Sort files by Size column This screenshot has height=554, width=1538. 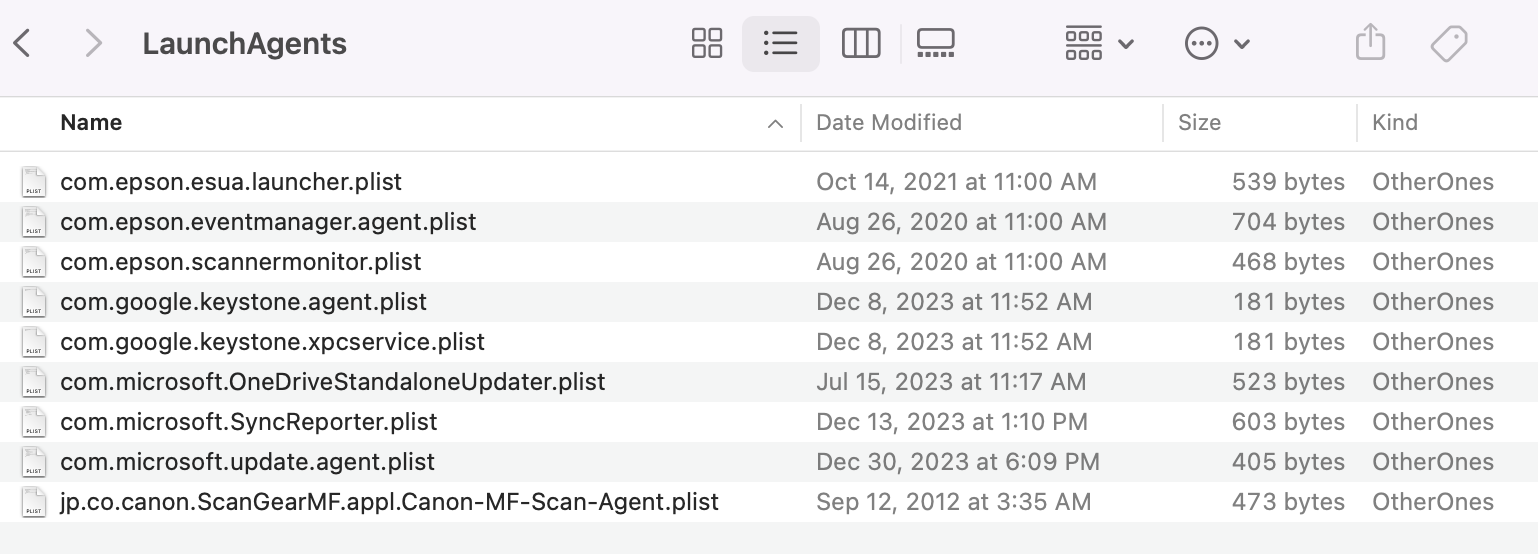tap(1199, 123)
